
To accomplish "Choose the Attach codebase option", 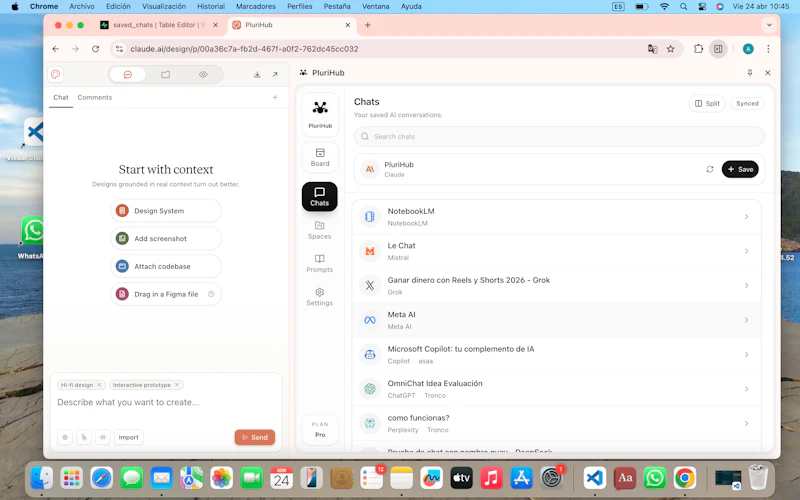I will point(166,266).
